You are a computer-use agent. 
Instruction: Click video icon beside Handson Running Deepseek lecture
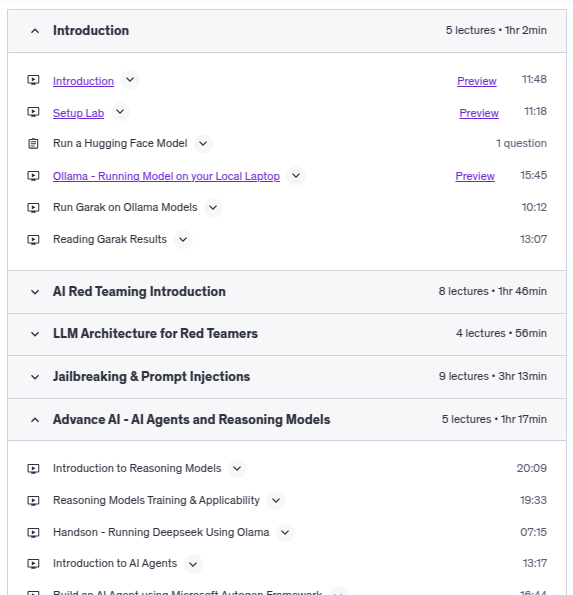point(33,532)
